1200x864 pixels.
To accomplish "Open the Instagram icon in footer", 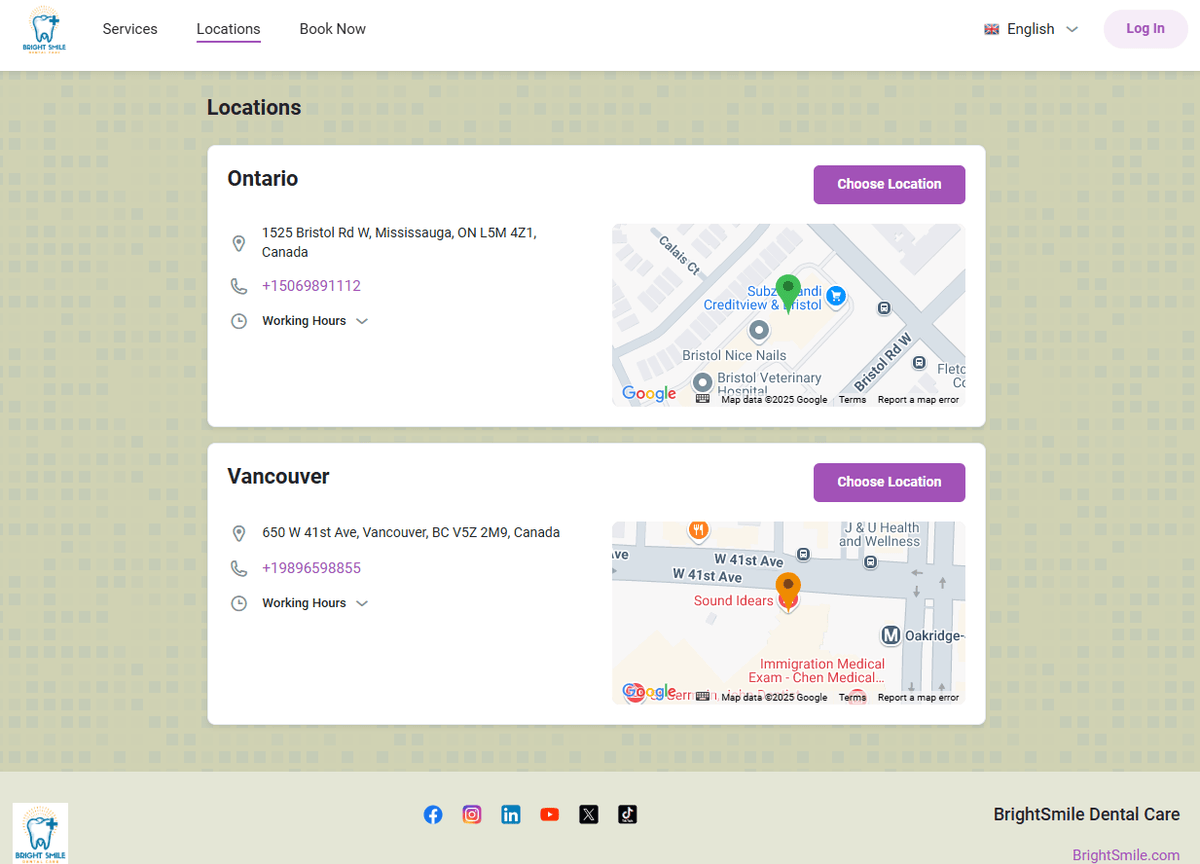I will (x=472, y=815).
